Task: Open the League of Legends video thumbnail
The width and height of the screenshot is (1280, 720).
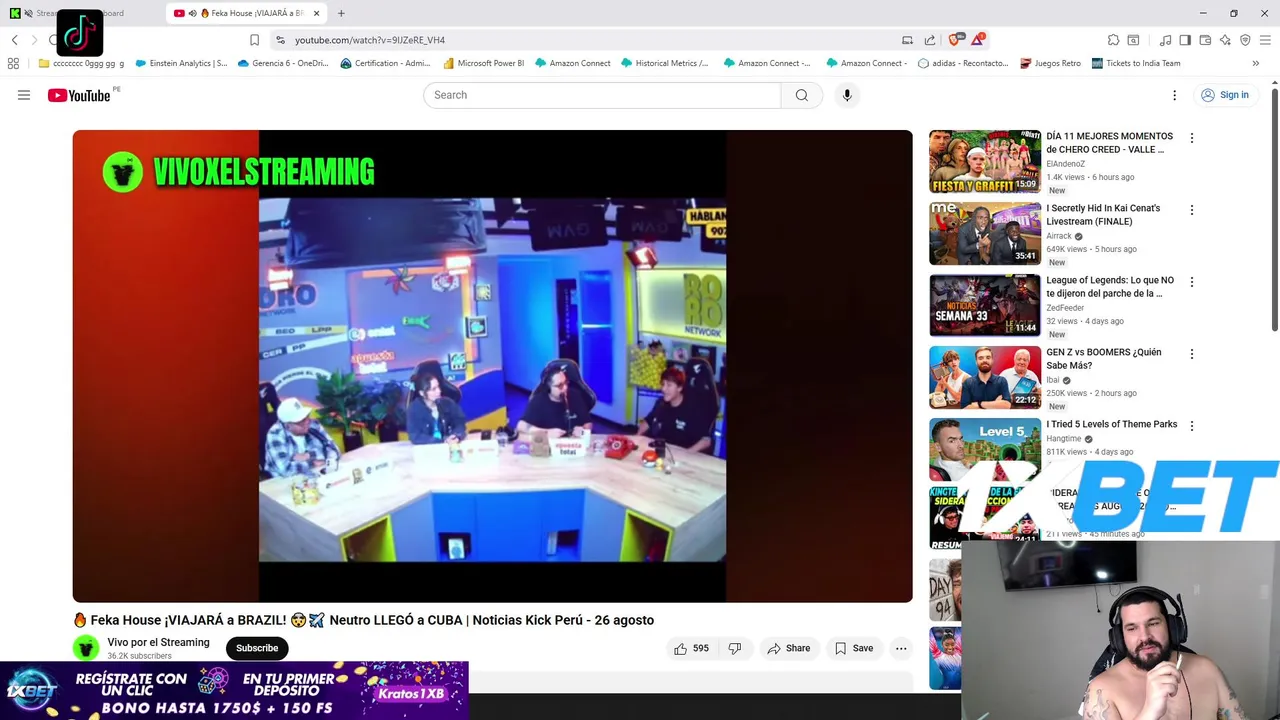Action: click(x=985, y=305)
